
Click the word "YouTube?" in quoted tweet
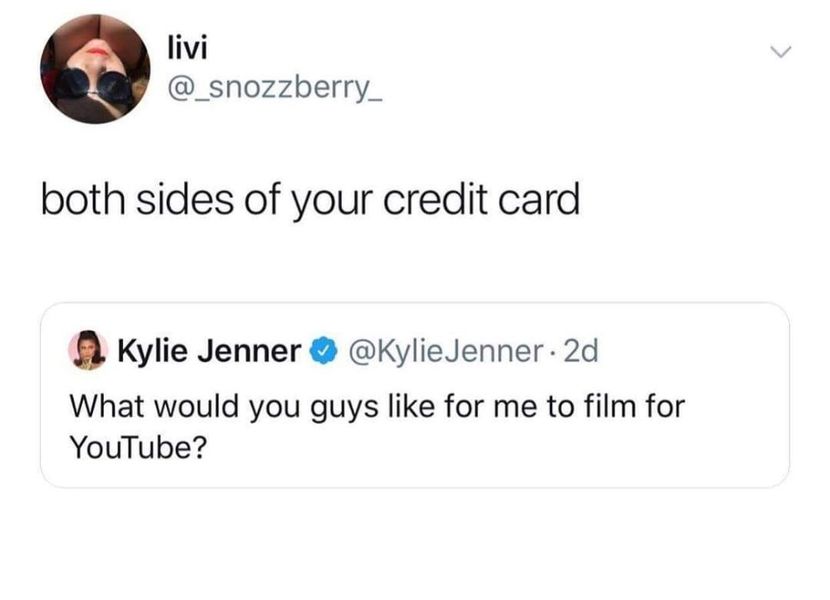[138, 447]
